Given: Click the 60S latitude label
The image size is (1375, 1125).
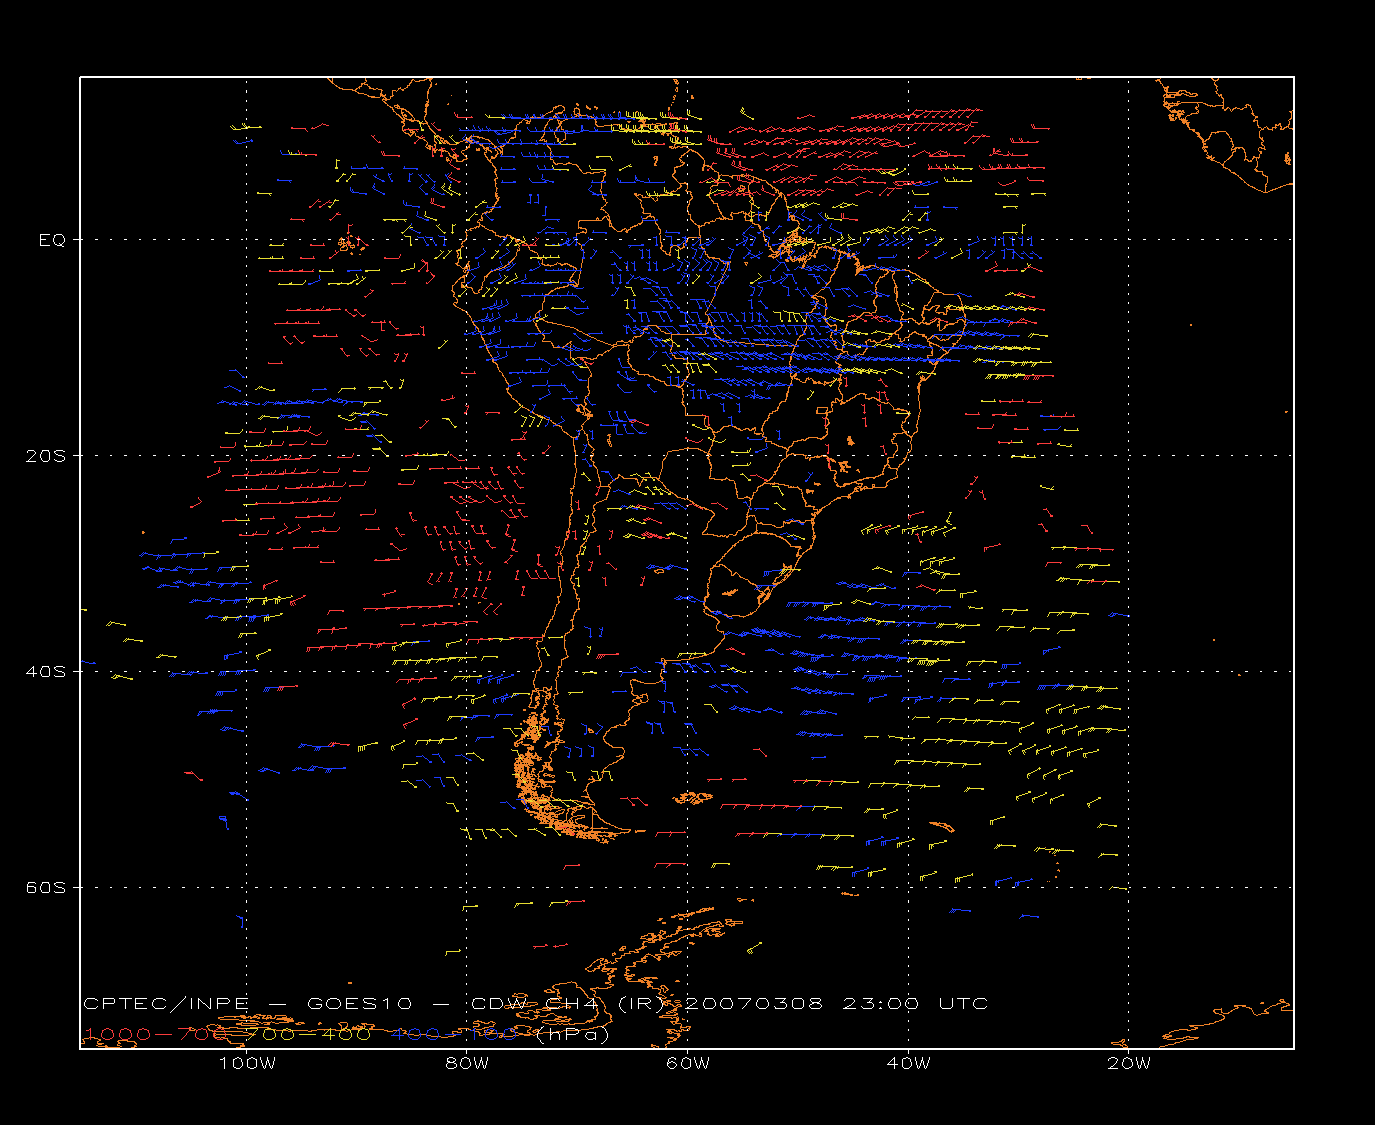Looking at the screenshot, I should pos(45,888).
